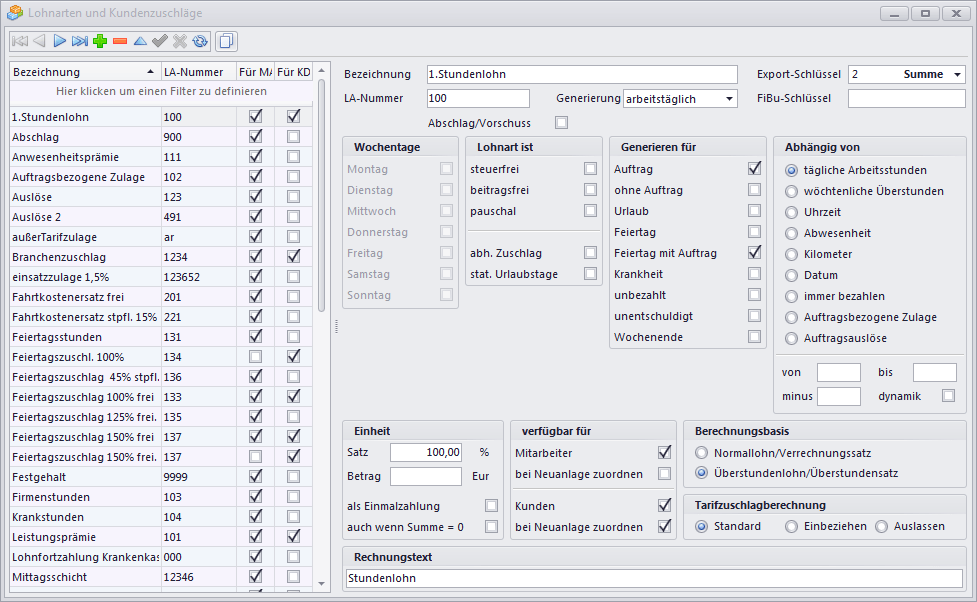The width and height of the screenshot is (977, 602).
Task: Check auch wenn Summe = 0
Action: (x=491, y=527)
